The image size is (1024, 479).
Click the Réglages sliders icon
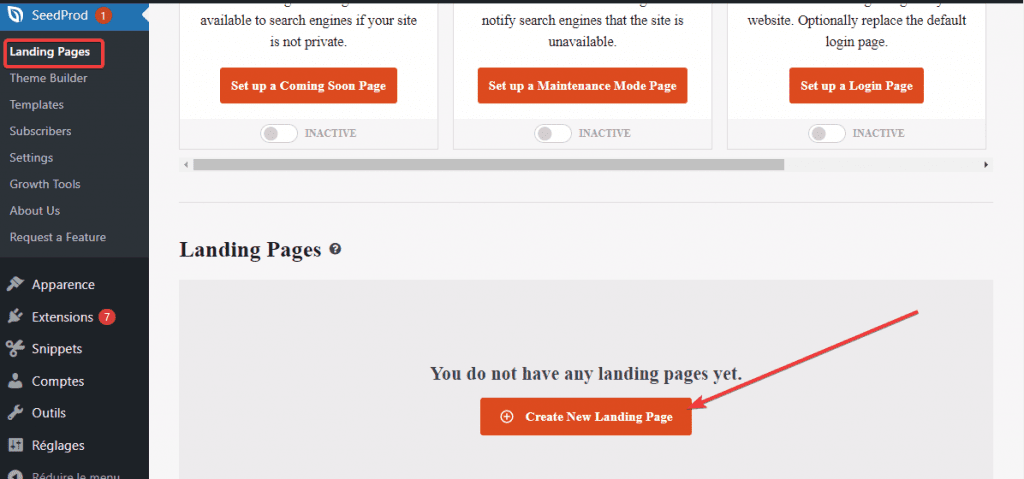pyautogui.click(x=15, y=445)
